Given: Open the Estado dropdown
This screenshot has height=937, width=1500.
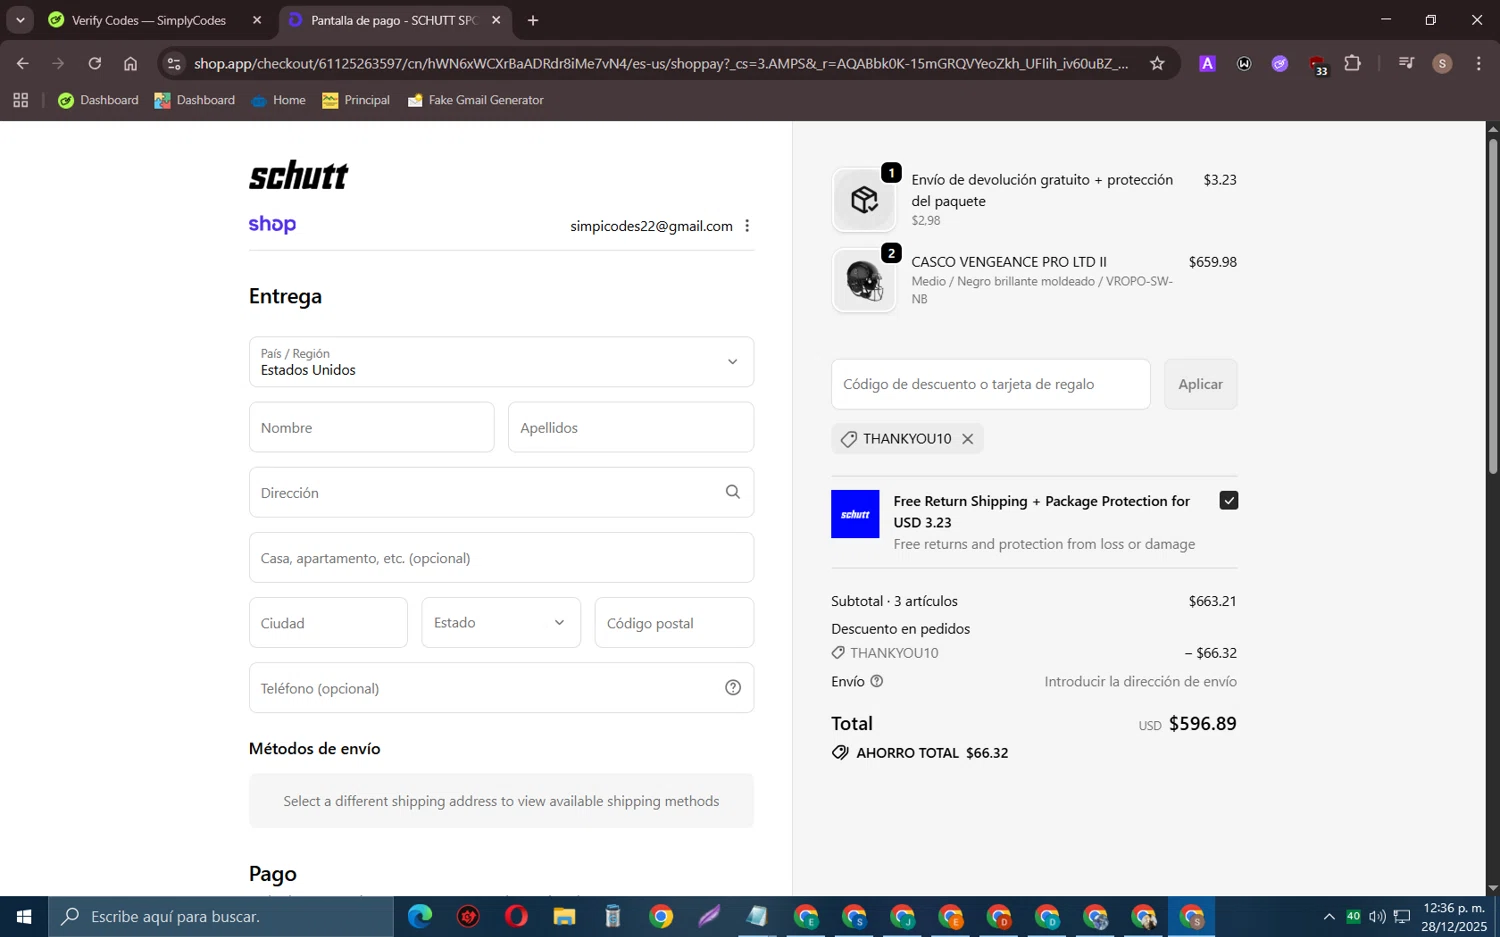Looking at the screenshot, I should (x=501, y=623).
